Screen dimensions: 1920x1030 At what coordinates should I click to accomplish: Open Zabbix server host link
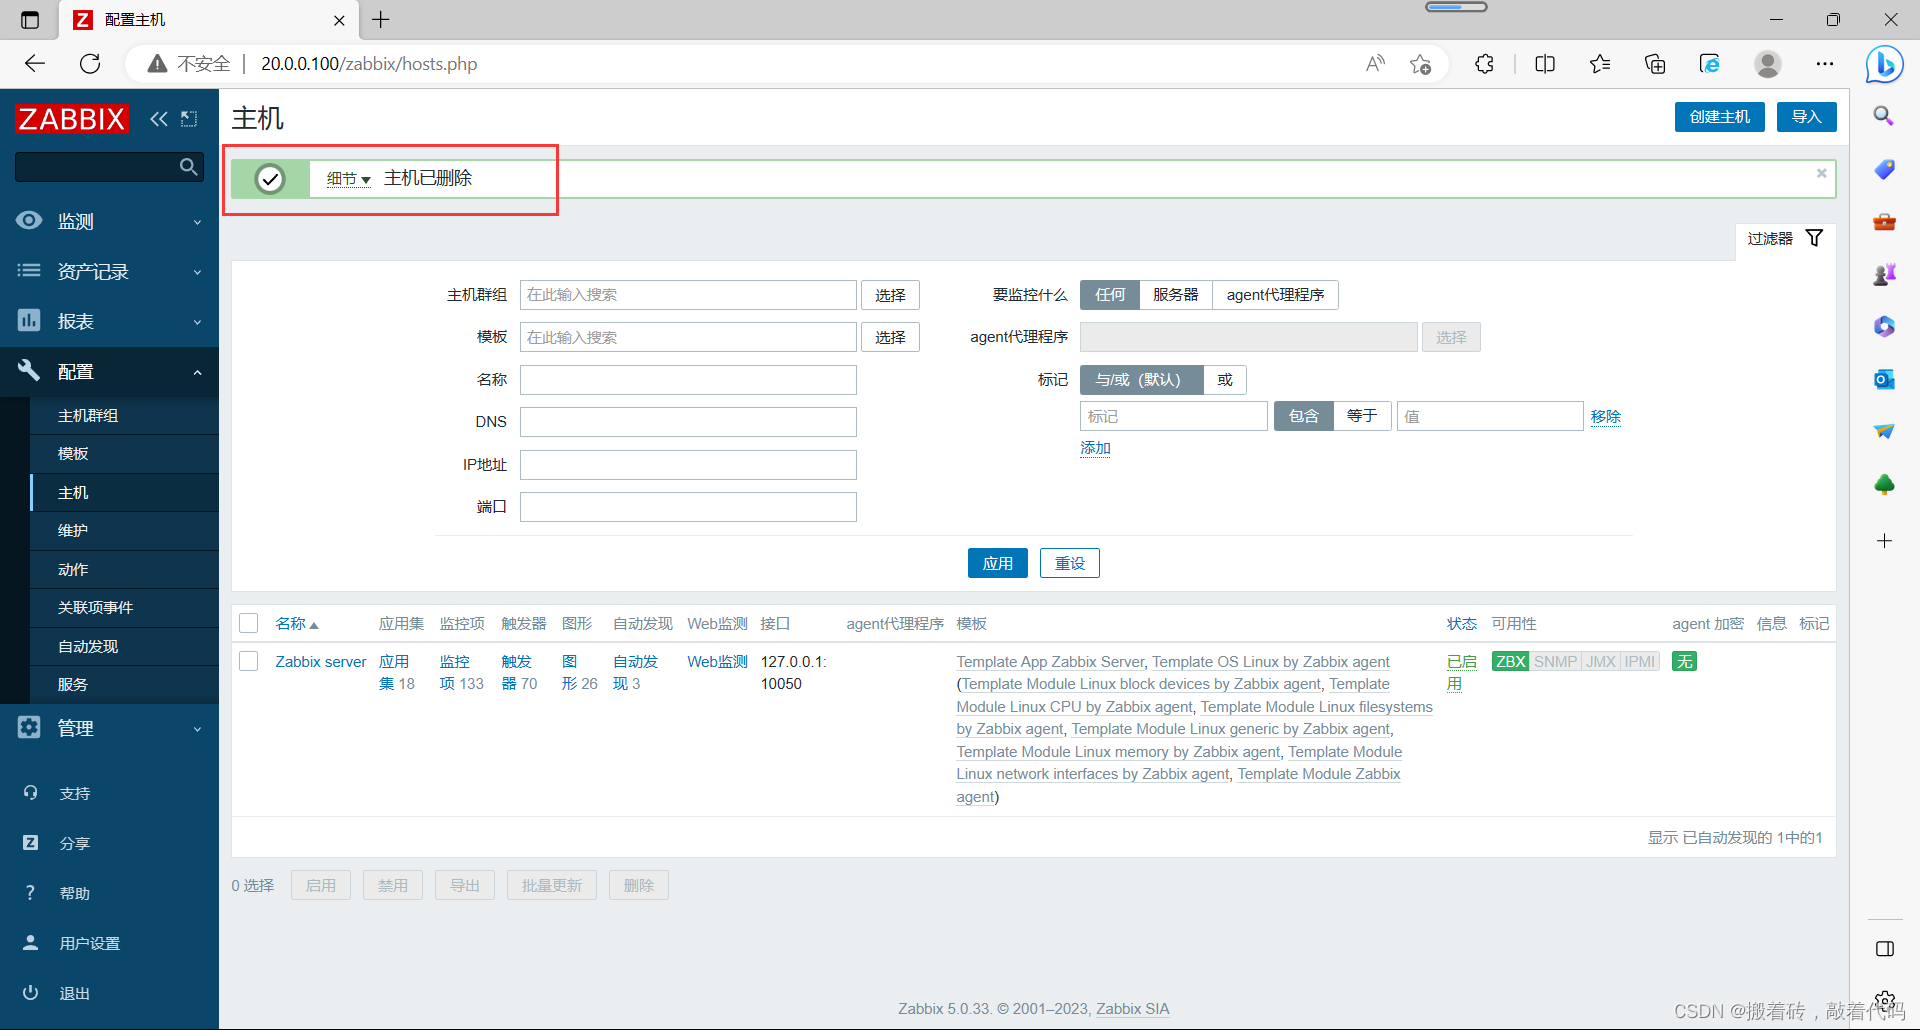point(321,661)
